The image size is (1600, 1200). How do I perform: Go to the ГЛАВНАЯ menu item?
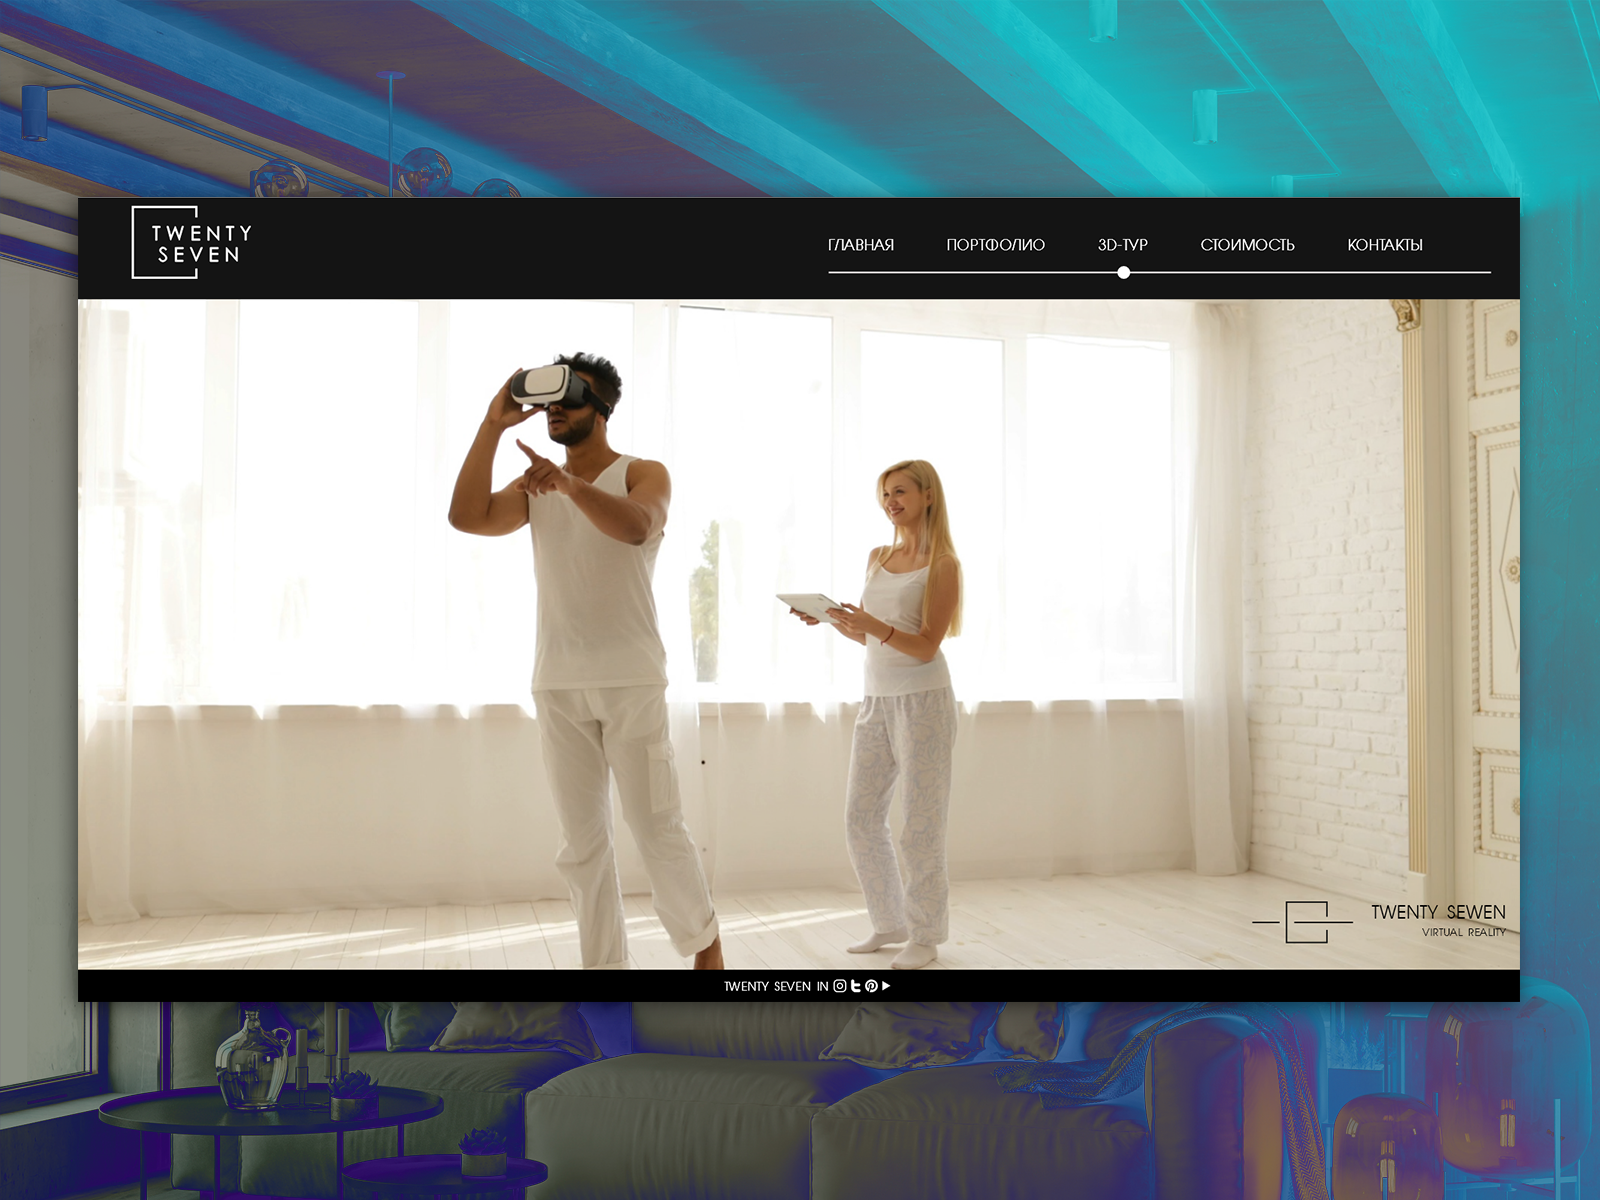pos(861,245)
